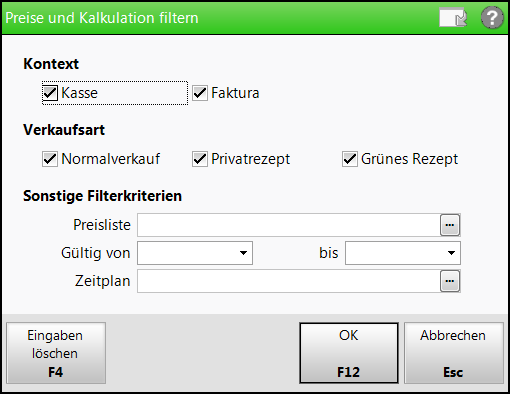Open the Zeitplan browse ellipsis button

coord(450,281)
